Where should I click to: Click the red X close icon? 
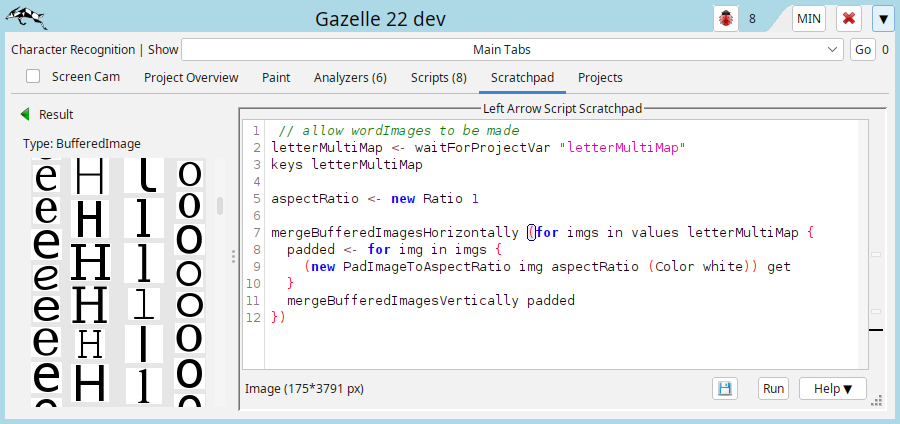(x=849, y=19)
